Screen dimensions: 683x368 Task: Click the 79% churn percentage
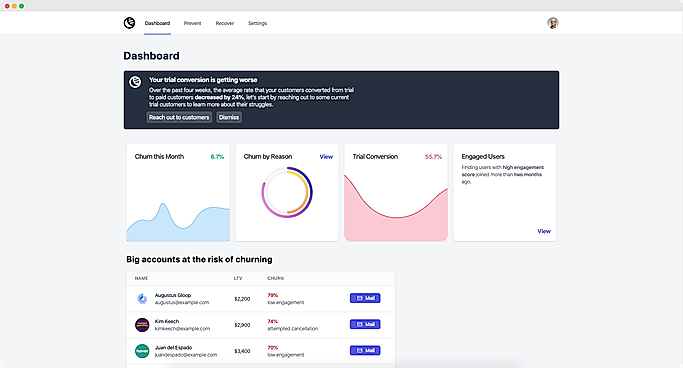[x=273, y=295]
